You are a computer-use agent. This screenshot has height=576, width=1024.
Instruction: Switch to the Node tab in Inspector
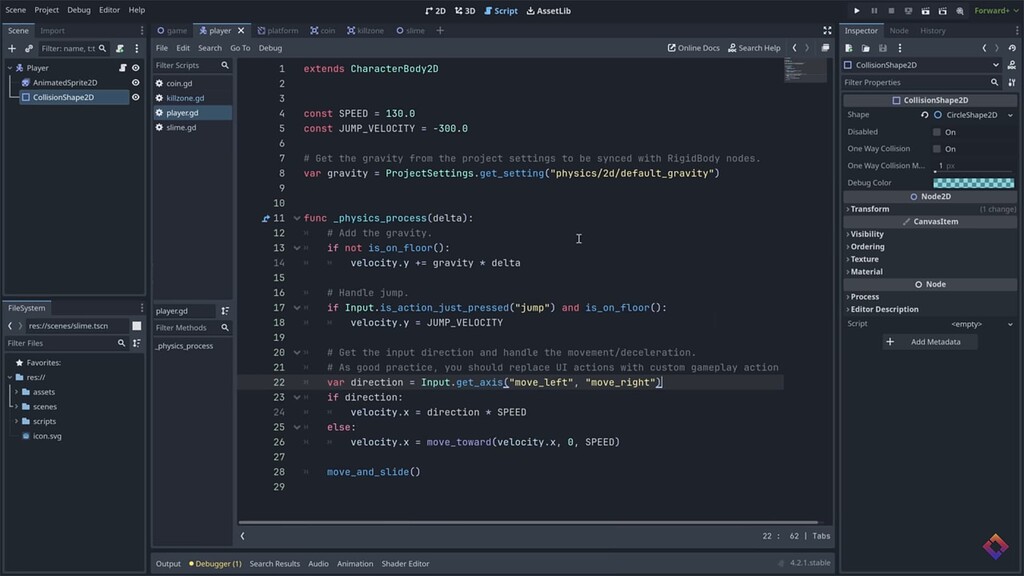tap(898, 30)
